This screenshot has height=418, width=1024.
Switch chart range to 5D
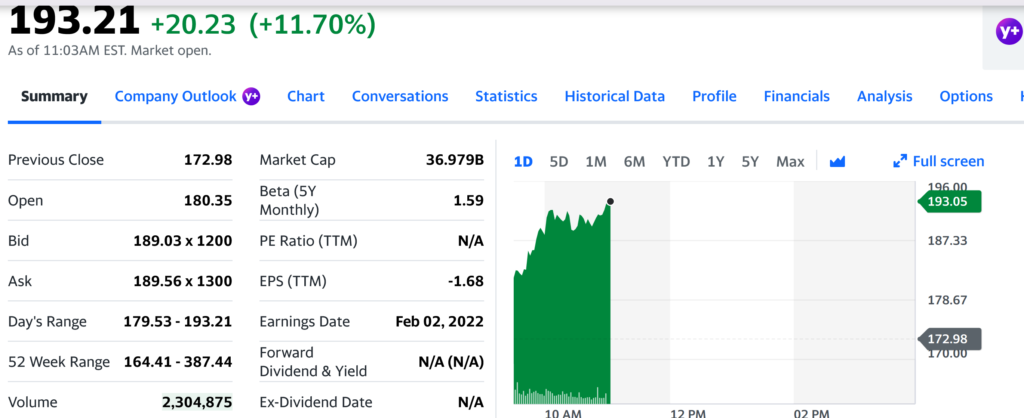click(559, 161)
